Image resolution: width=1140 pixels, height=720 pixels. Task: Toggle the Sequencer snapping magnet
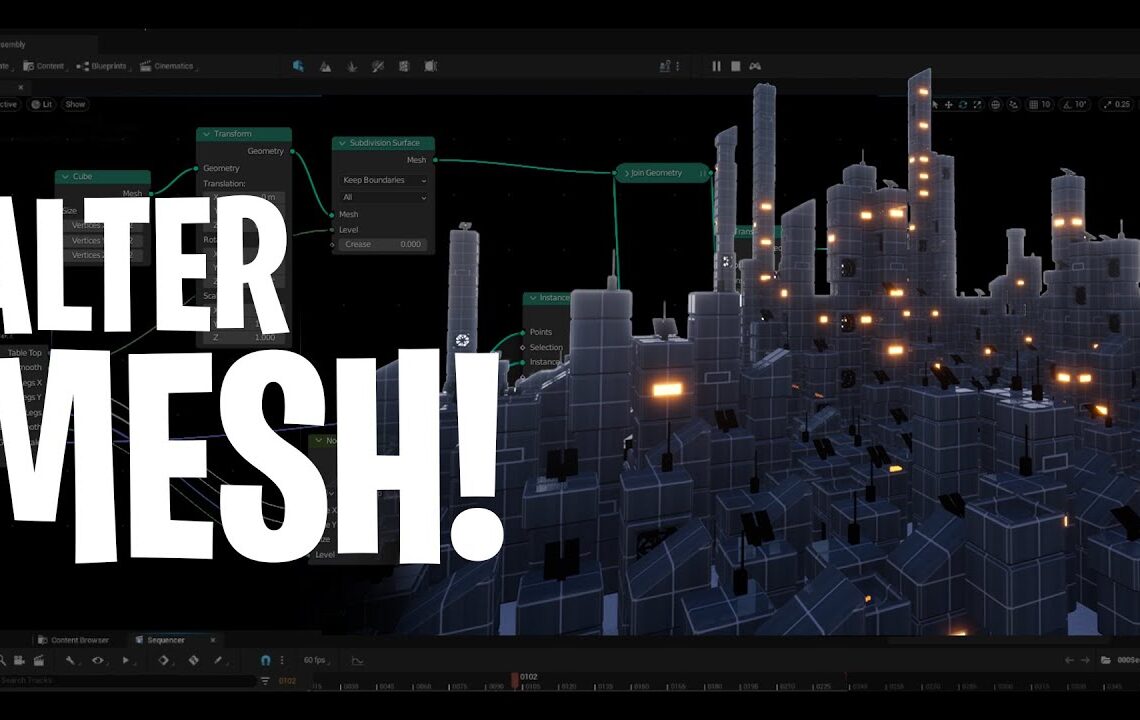[x=265, y=660]
